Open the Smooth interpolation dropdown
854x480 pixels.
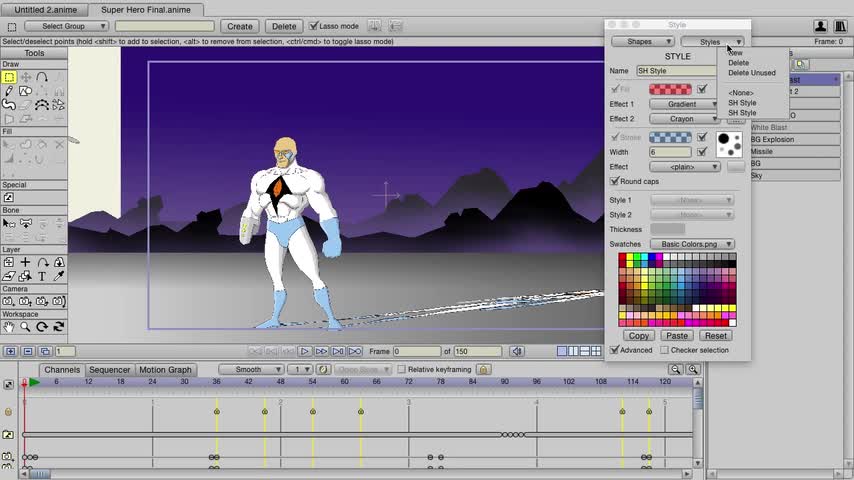[251, 369]
